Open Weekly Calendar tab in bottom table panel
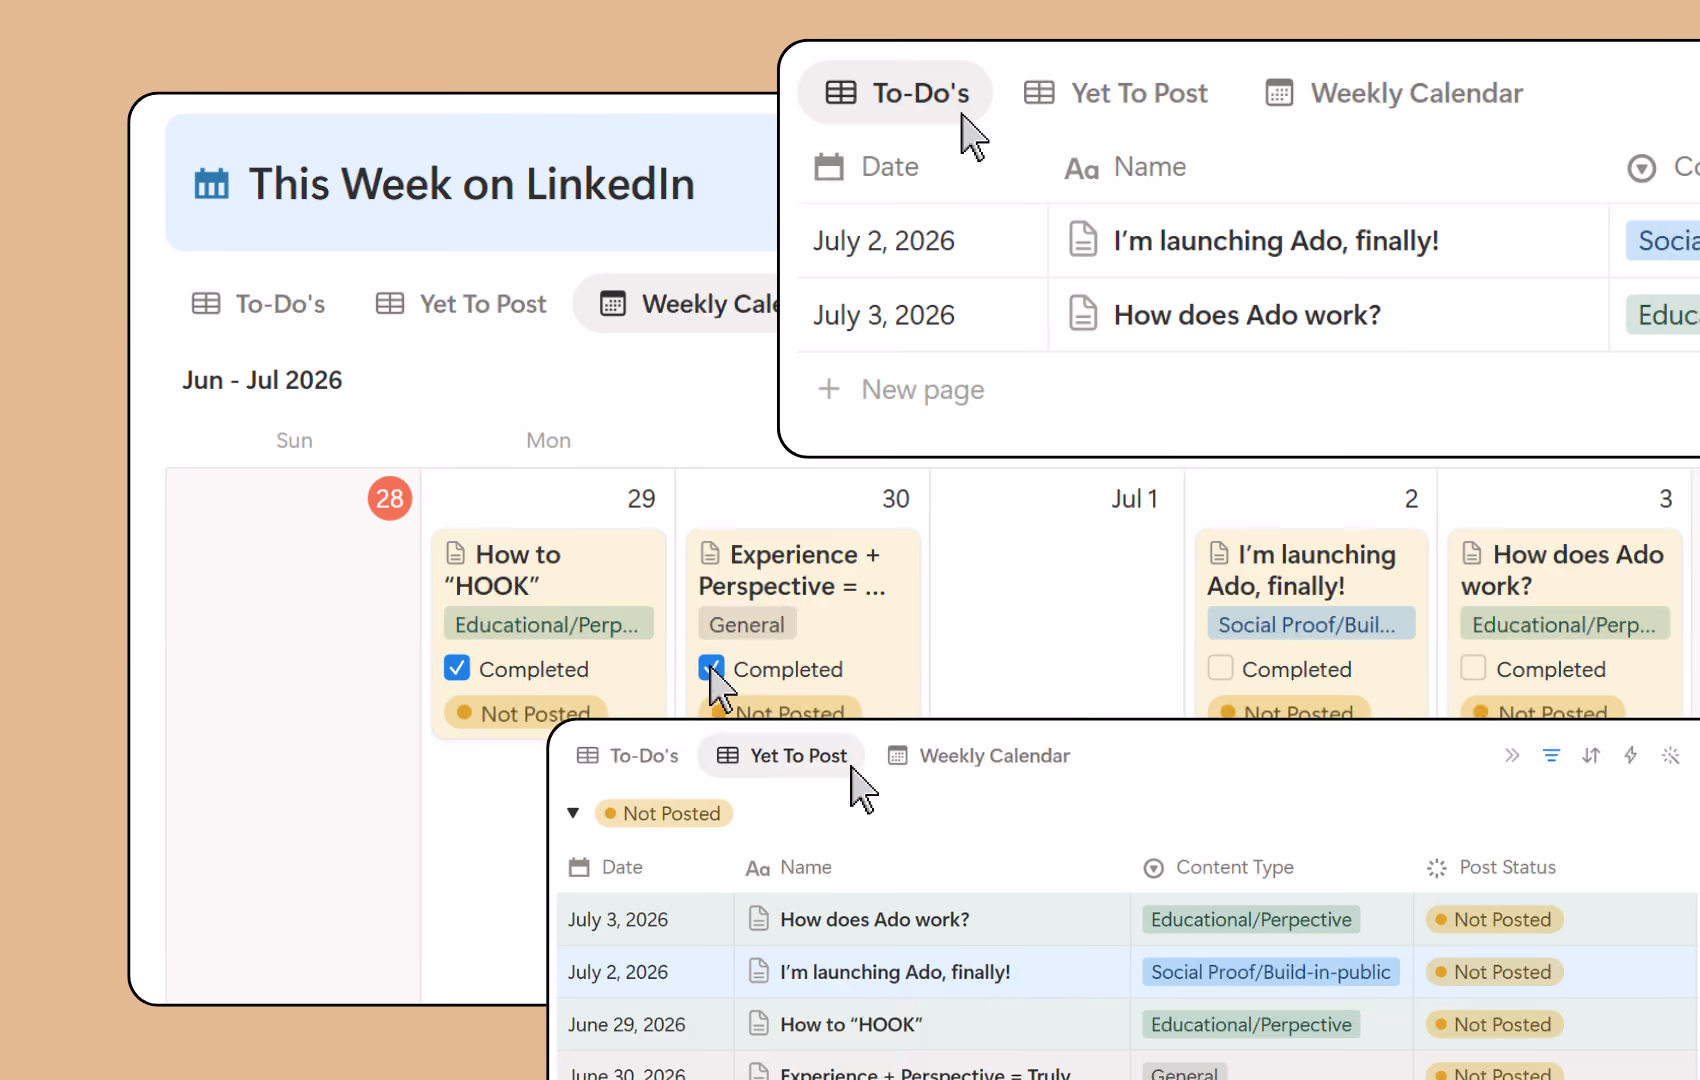Viewport: 1700px width, 1080px height. (979, 756)
